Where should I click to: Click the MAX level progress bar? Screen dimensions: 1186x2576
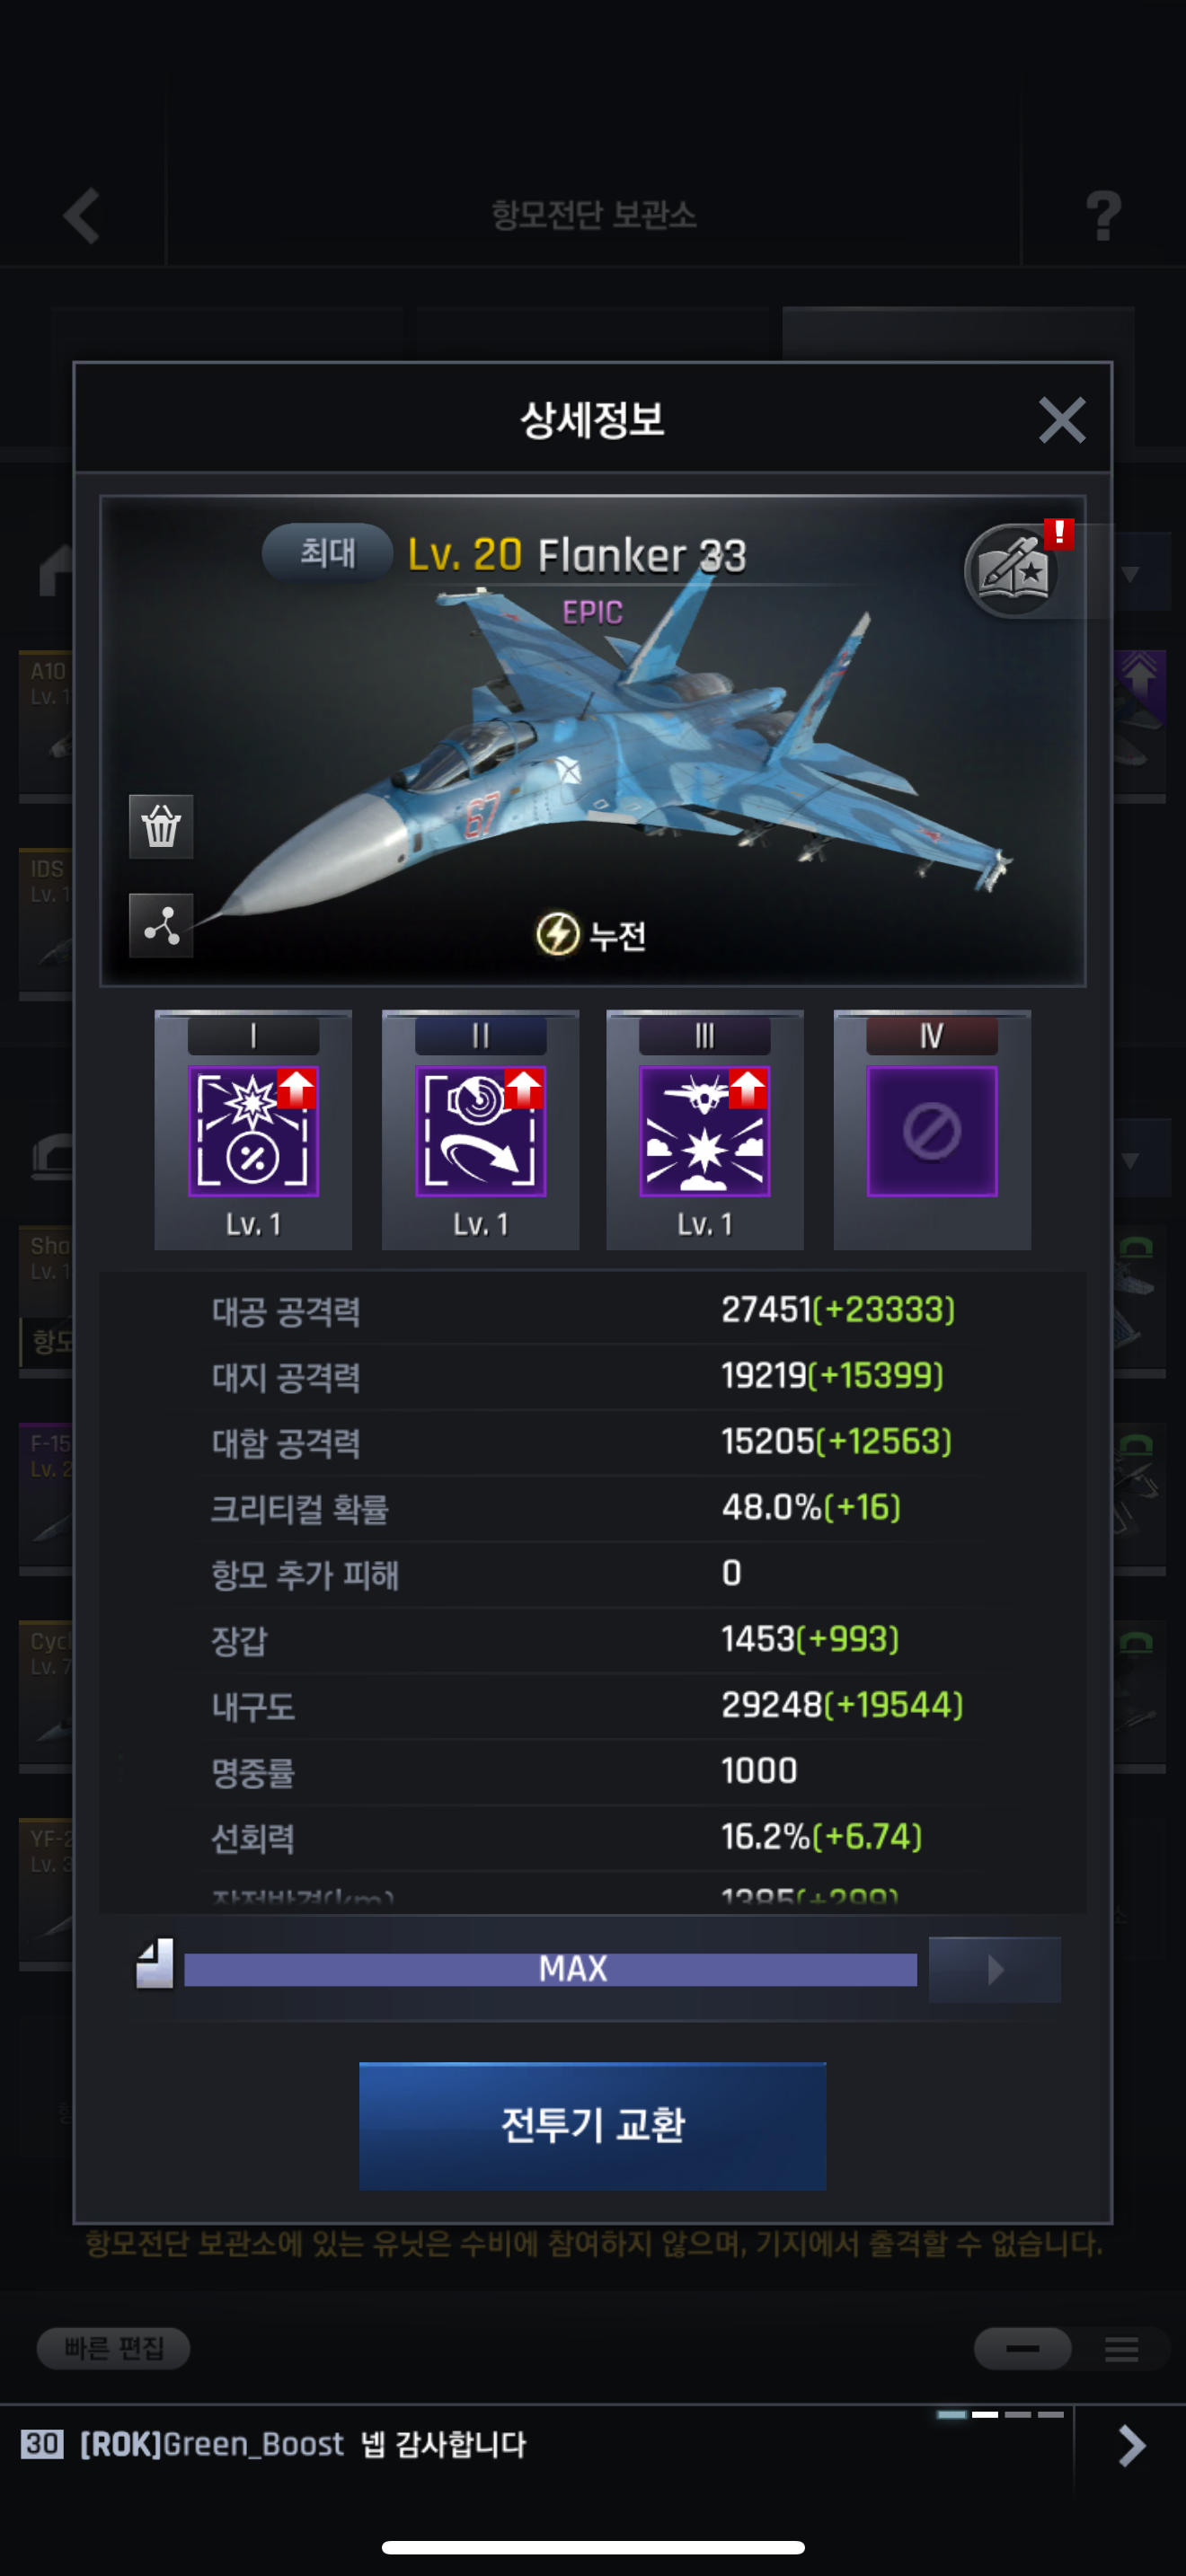click(551, 1970)
